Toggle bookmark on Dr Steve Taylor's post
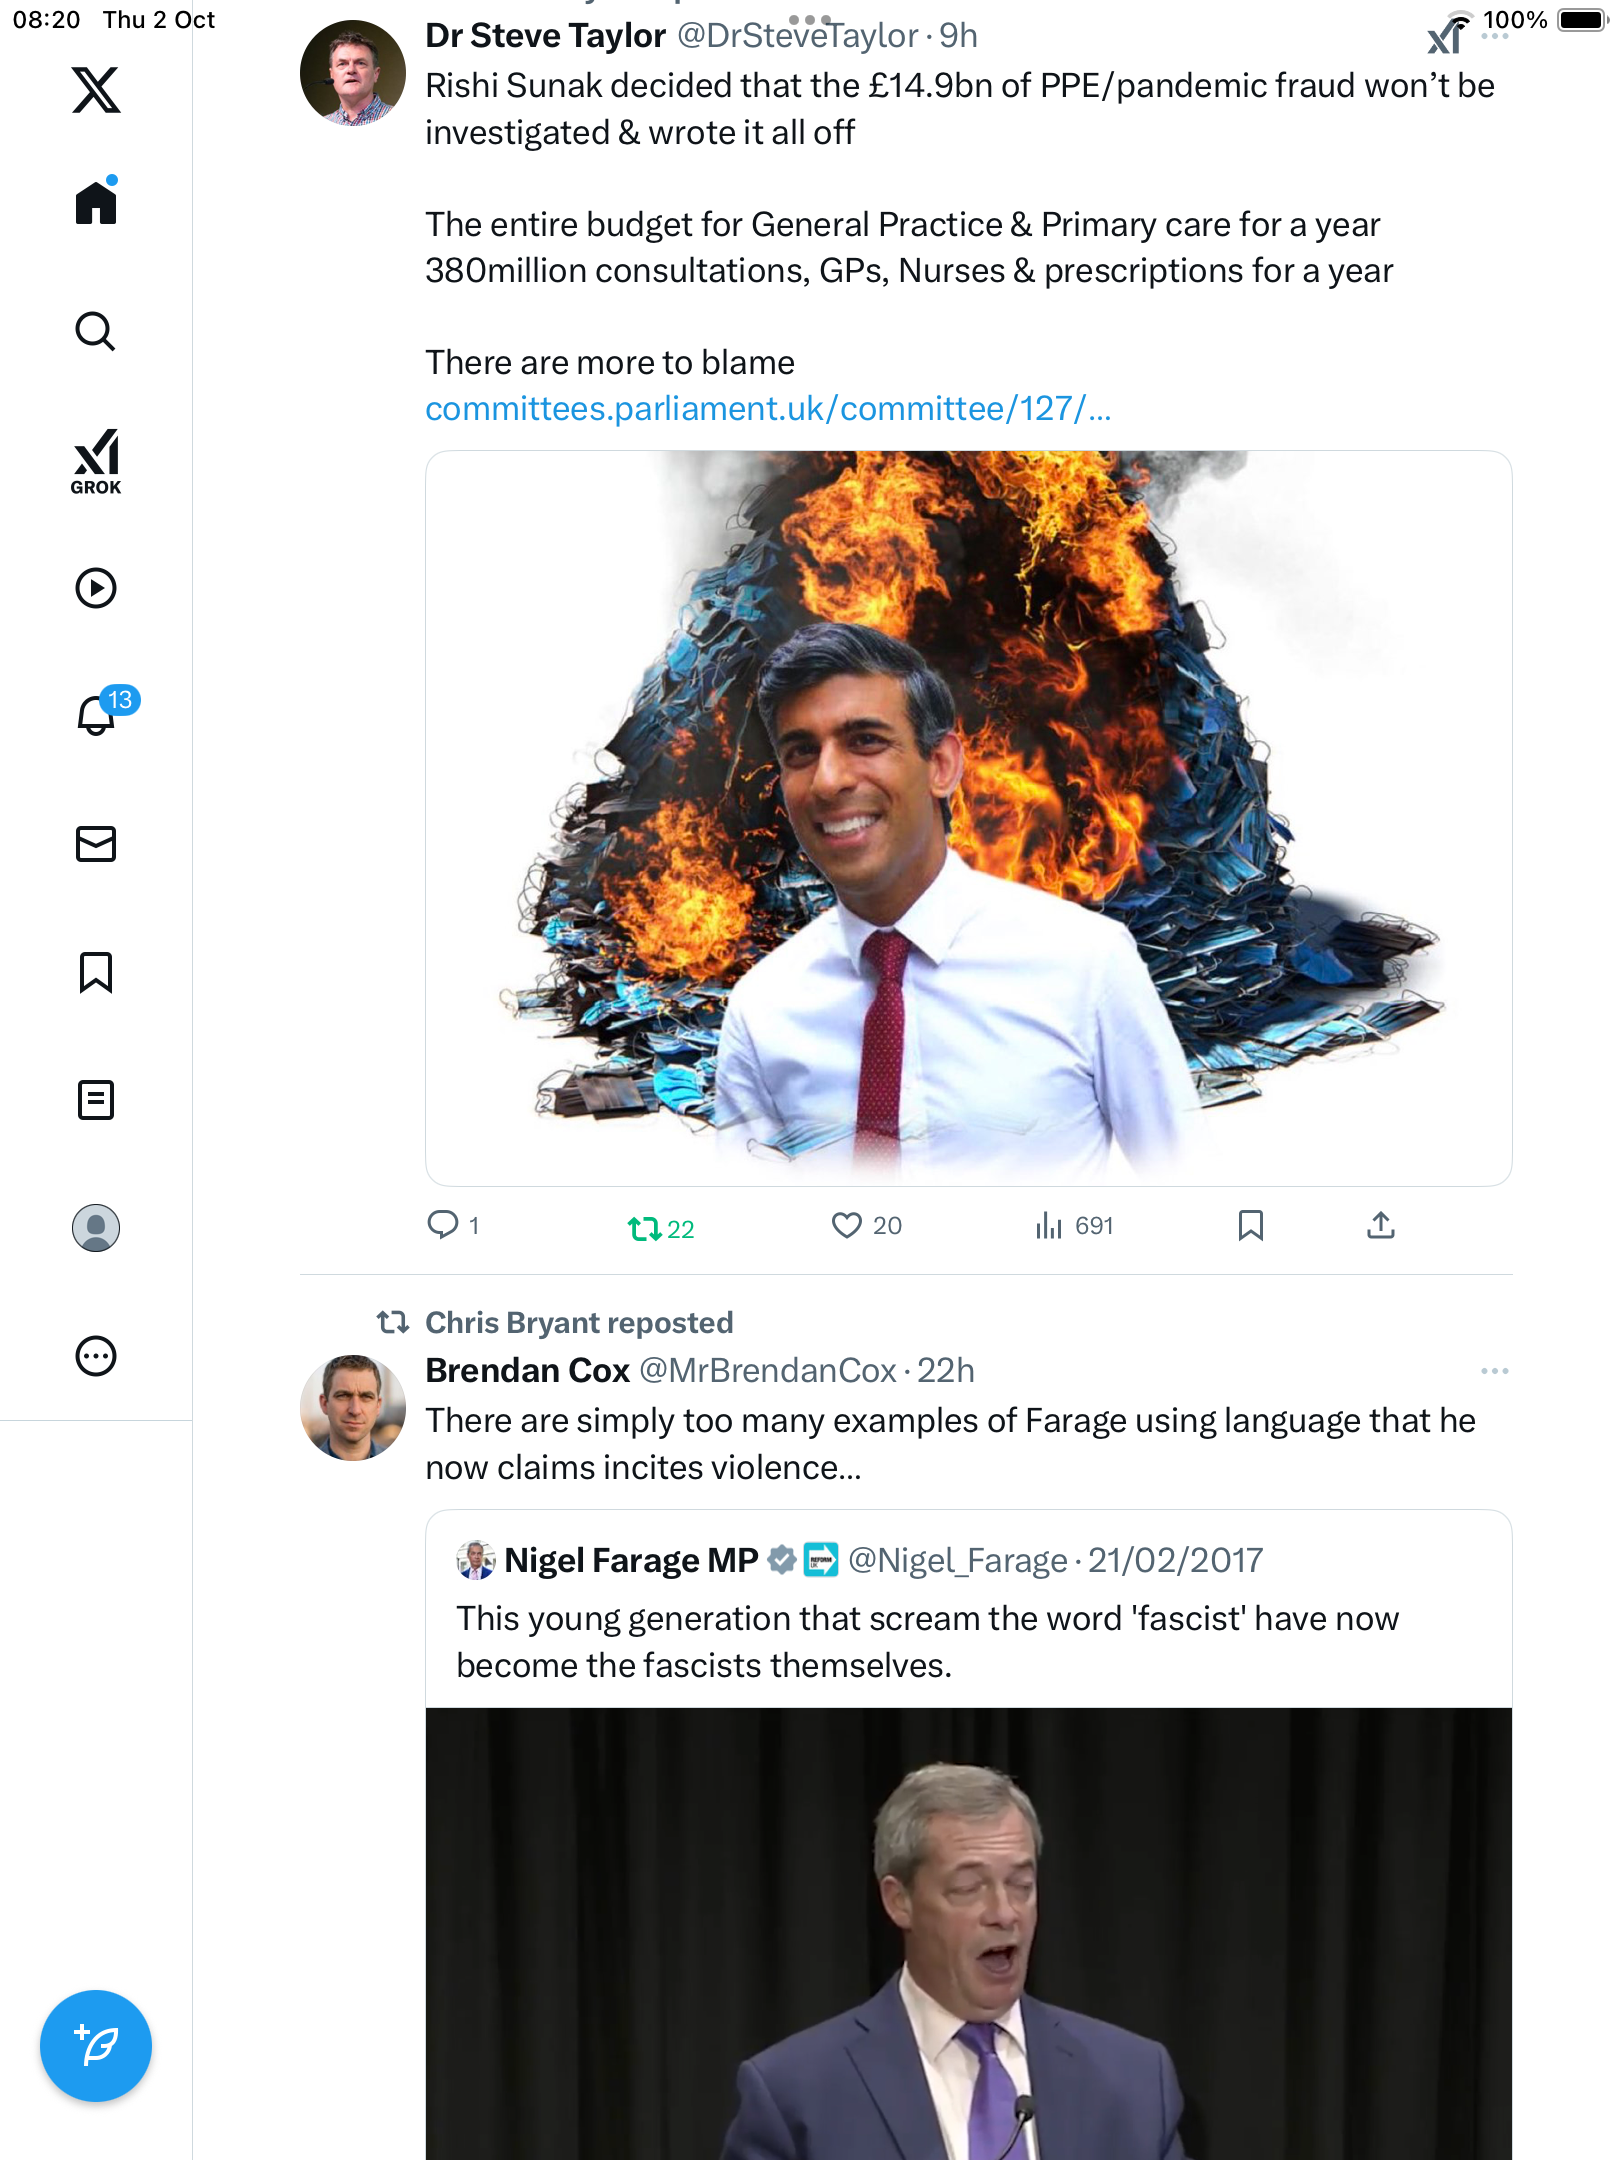 click(1250, 1226)
